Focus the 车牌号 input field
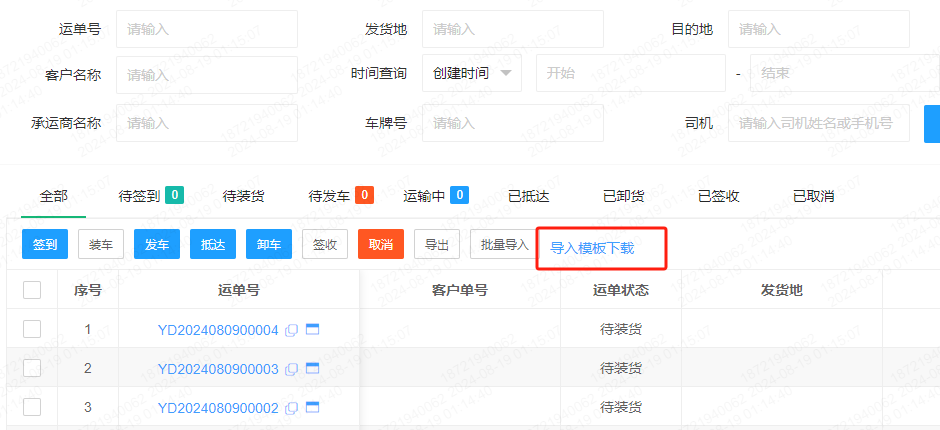Screen dimensions: 940x430 point(513,123)
